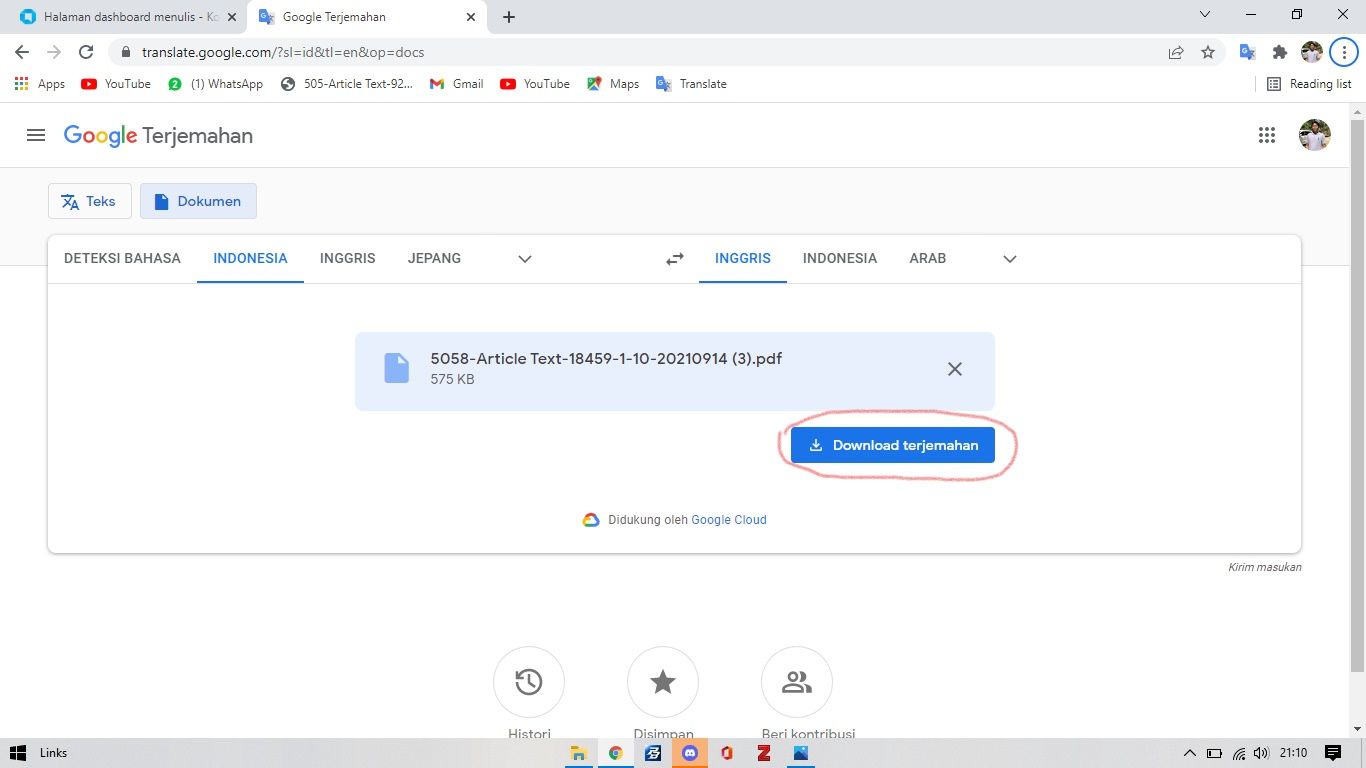The image size is (1366, 768).
Task: Open the Google apps grid
Action: click(x=1267, y=135)
